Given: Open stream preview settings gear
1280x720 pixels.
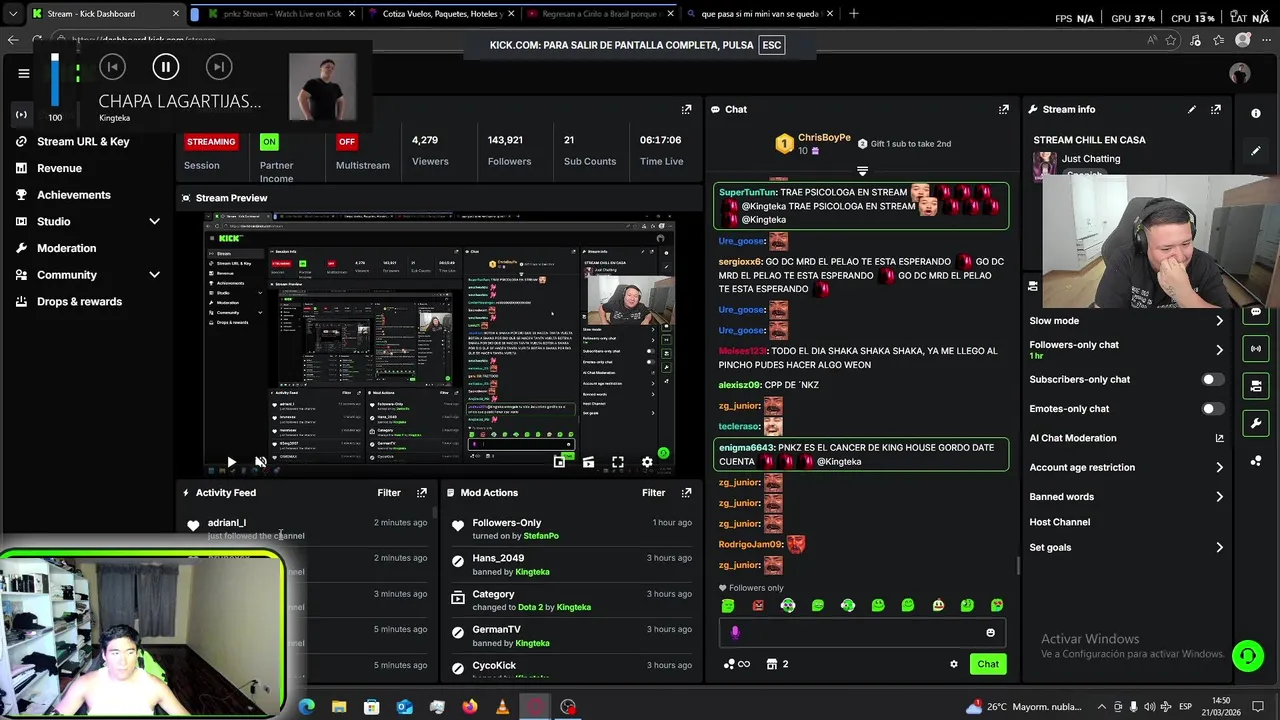Looking at the screenshot, I should pyautogui.click(x=647, y=462).
